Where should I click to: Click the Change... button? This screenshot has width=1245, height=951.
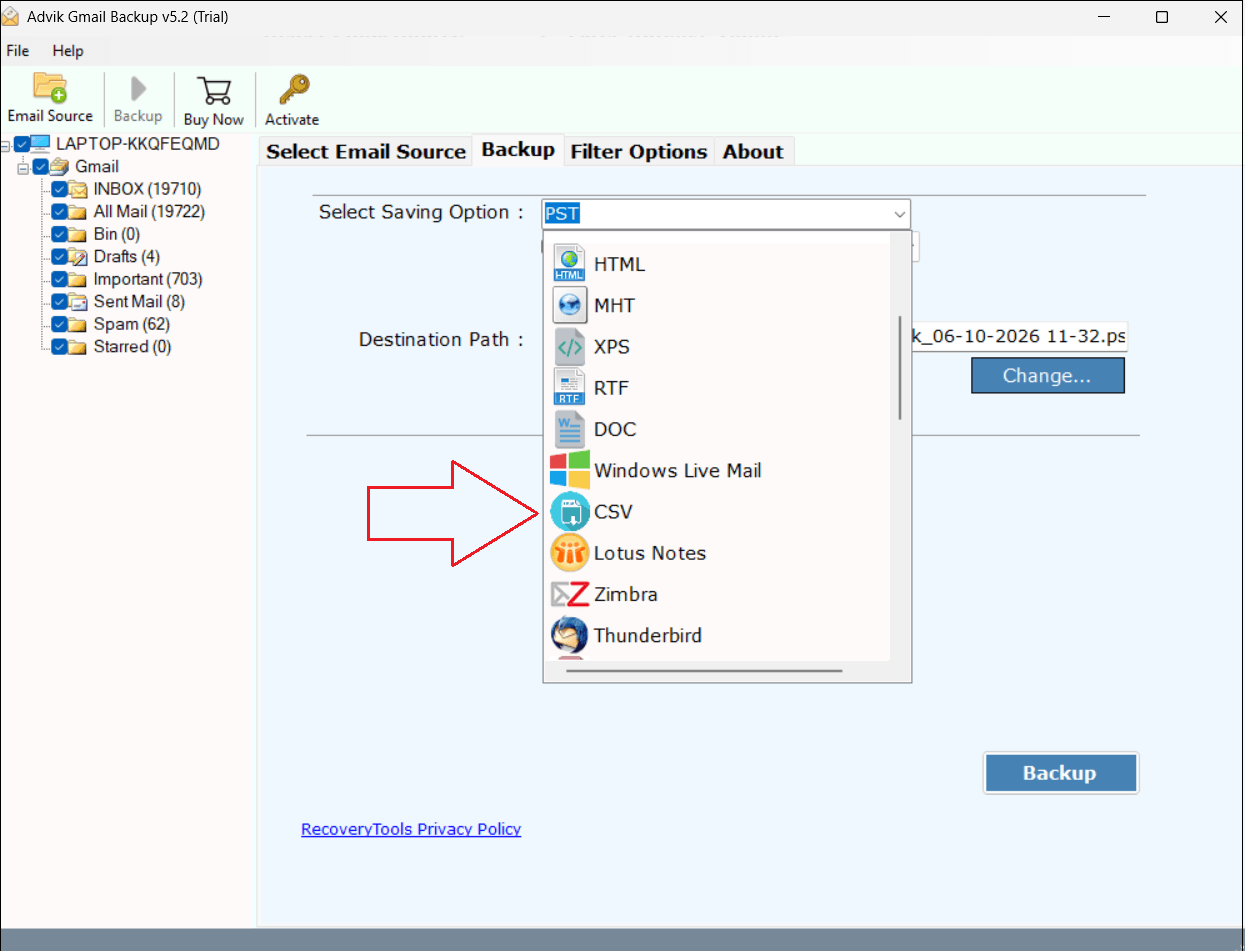pos(1047,376)
